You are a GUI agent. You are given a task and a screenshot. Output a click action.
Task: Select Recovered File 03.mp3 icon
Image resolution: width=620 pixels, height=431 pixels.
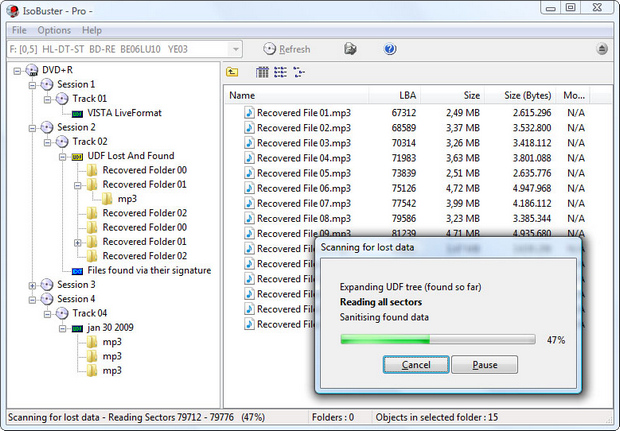coord(249,143)
